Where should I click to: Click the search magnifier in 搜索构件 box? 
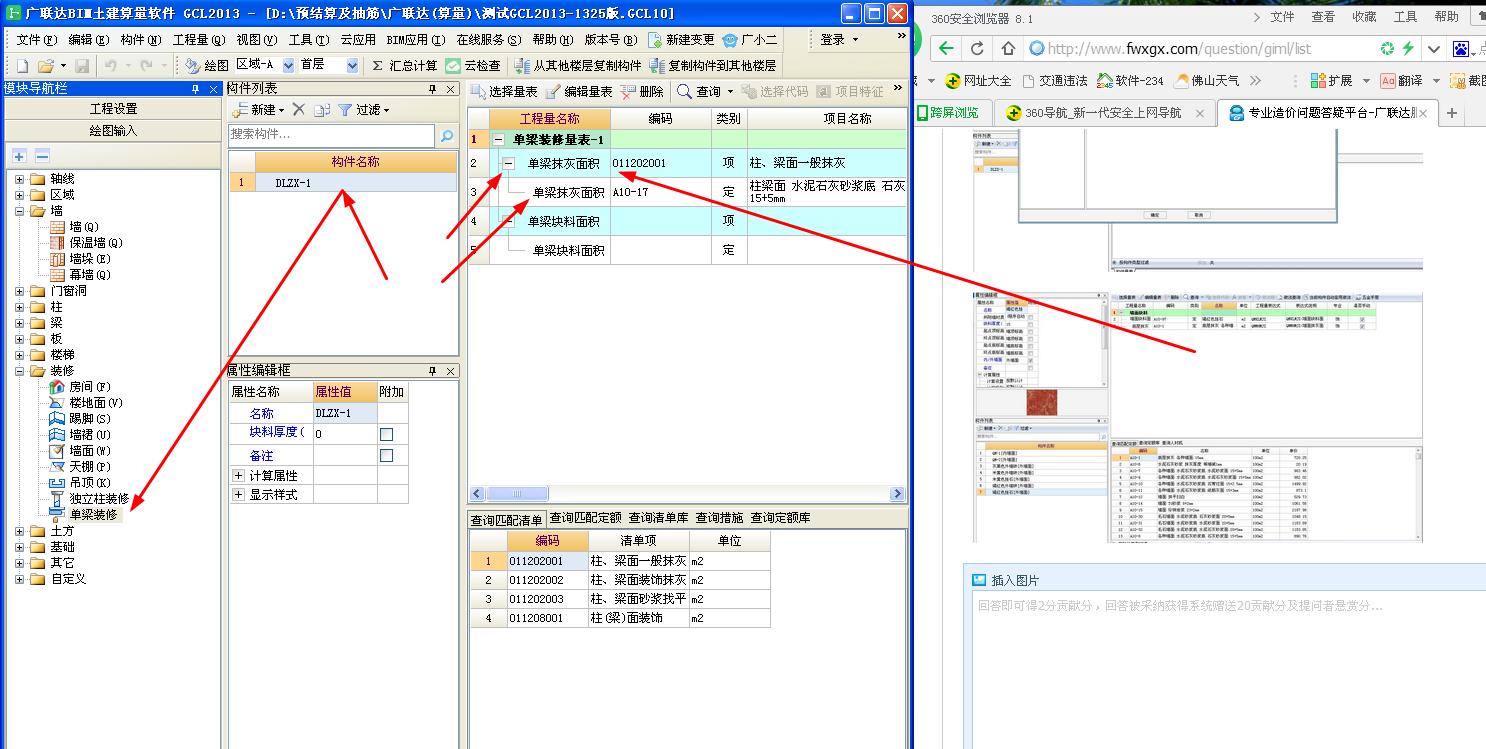447,134
